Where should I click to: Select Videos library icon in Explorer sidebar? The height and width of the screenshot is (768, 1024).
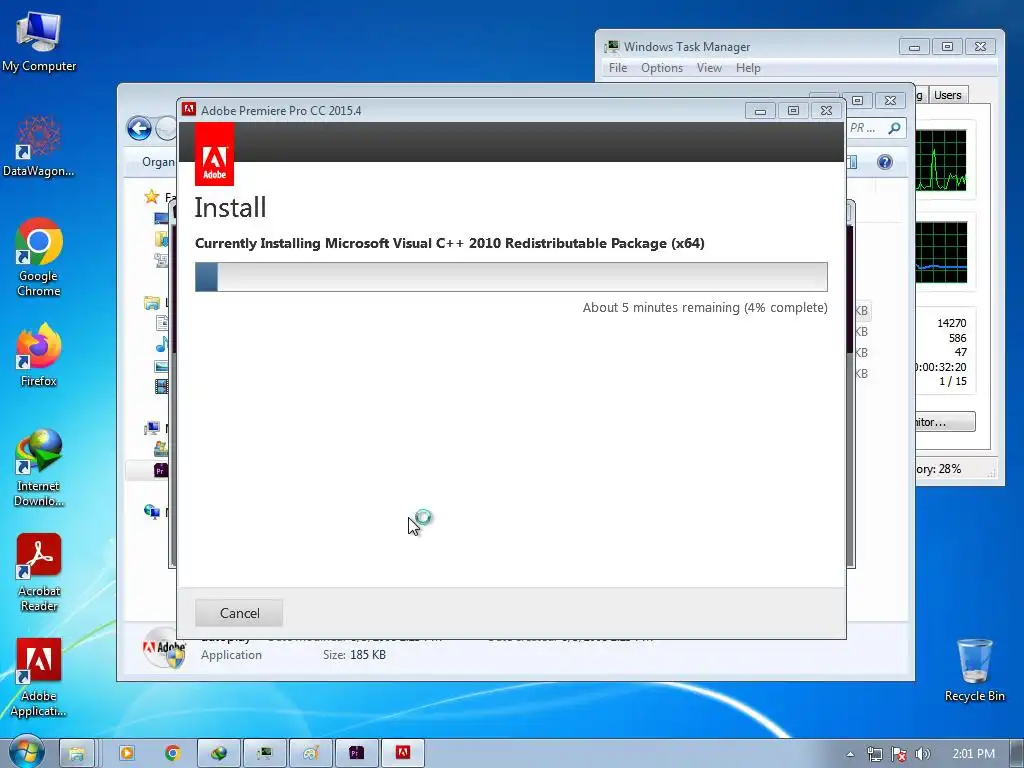point(161,387)
